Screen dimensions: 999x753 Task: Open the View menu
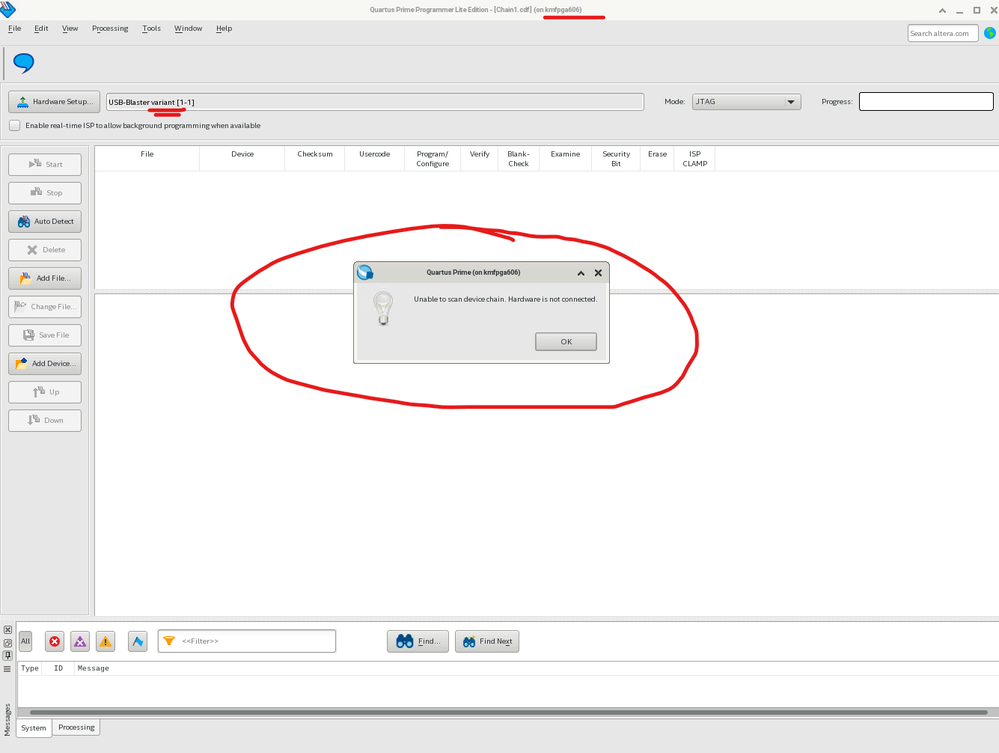70,28
